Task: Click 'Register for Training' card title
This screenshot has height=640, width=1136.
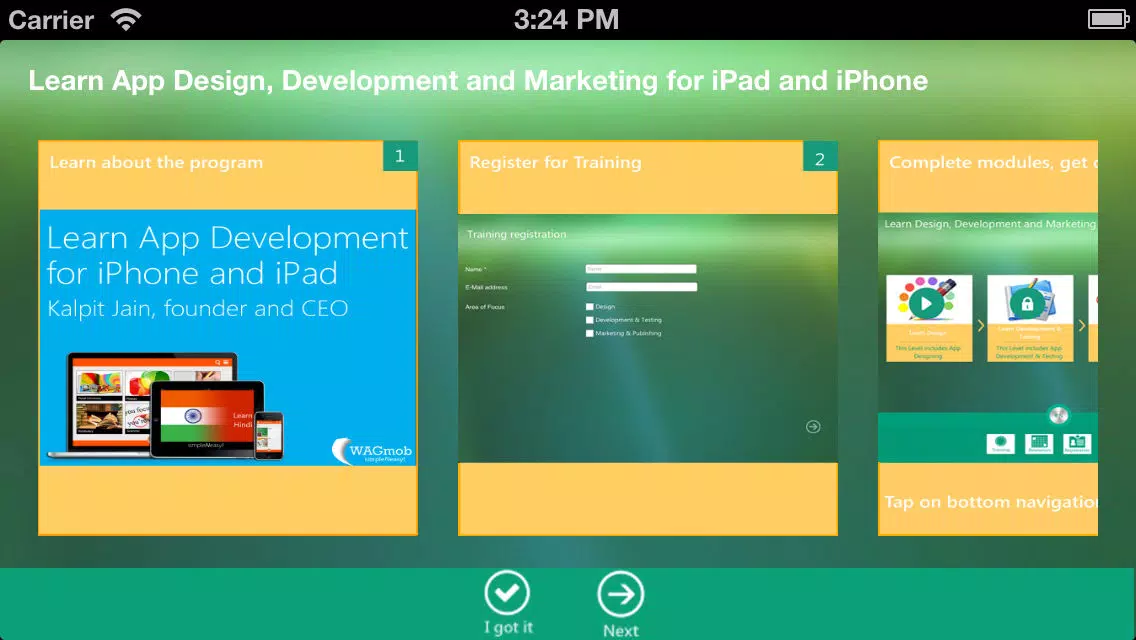Action: (x=556, y=162)
